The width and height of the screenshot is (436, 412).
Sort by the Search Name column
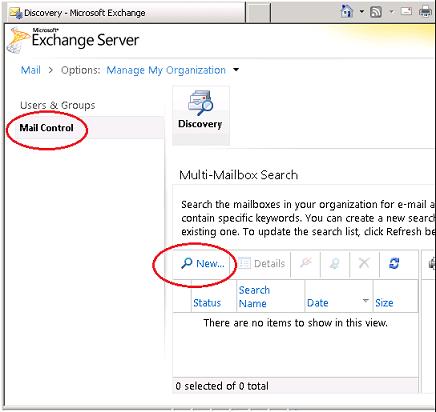pos(254,297)
